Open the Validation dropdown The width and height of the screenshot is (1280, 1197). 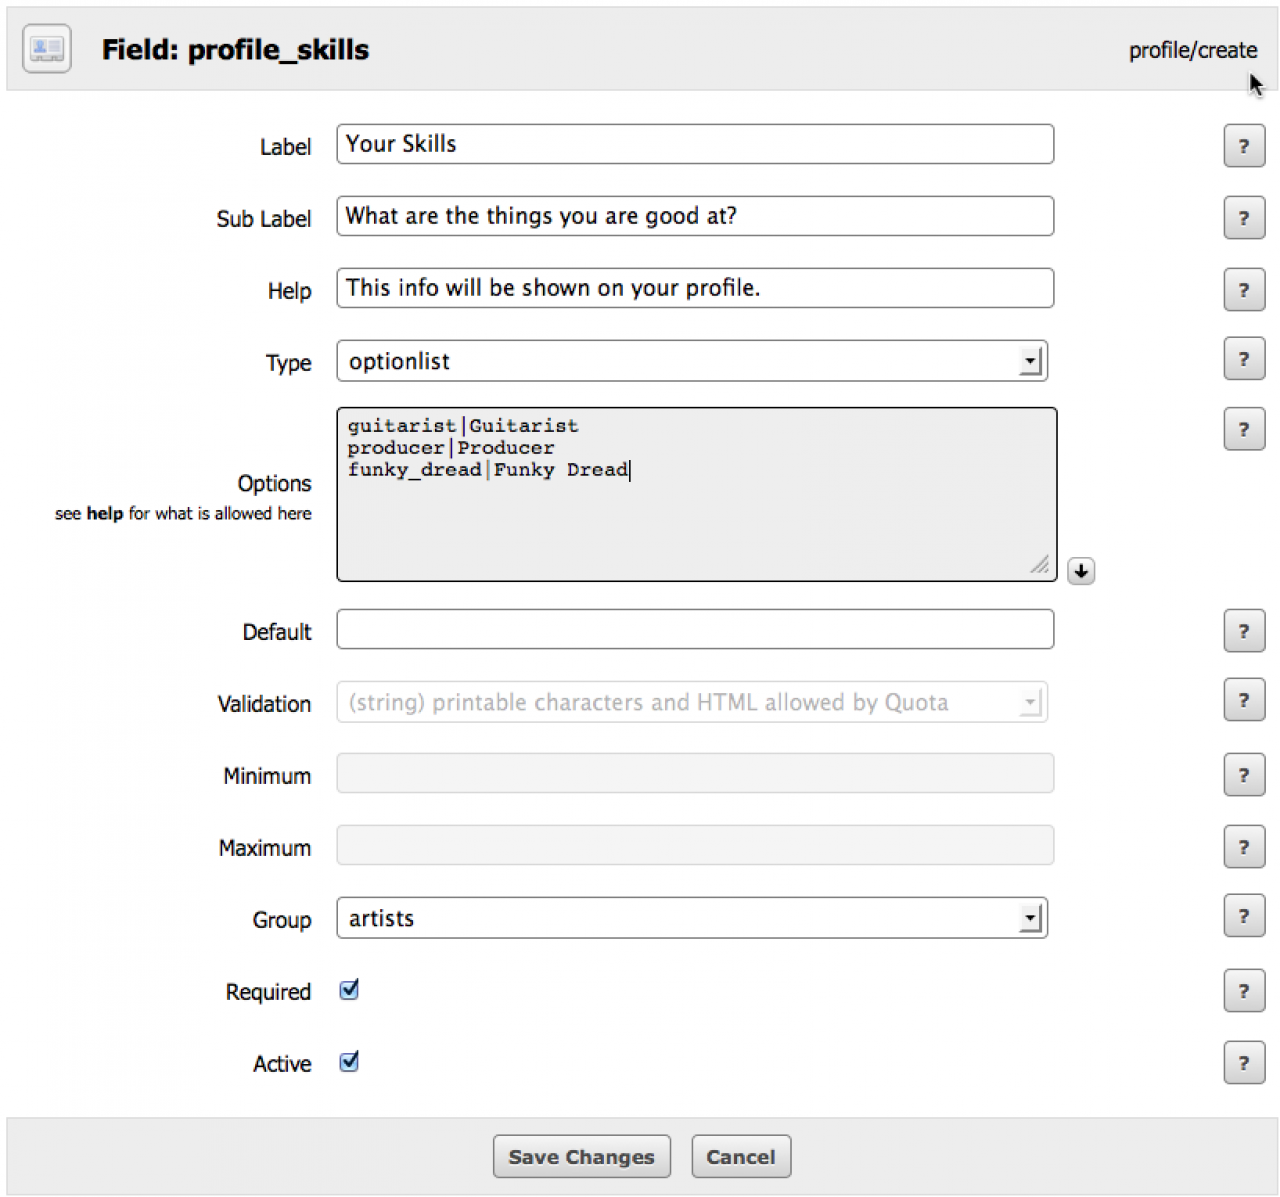pos(692,702)
